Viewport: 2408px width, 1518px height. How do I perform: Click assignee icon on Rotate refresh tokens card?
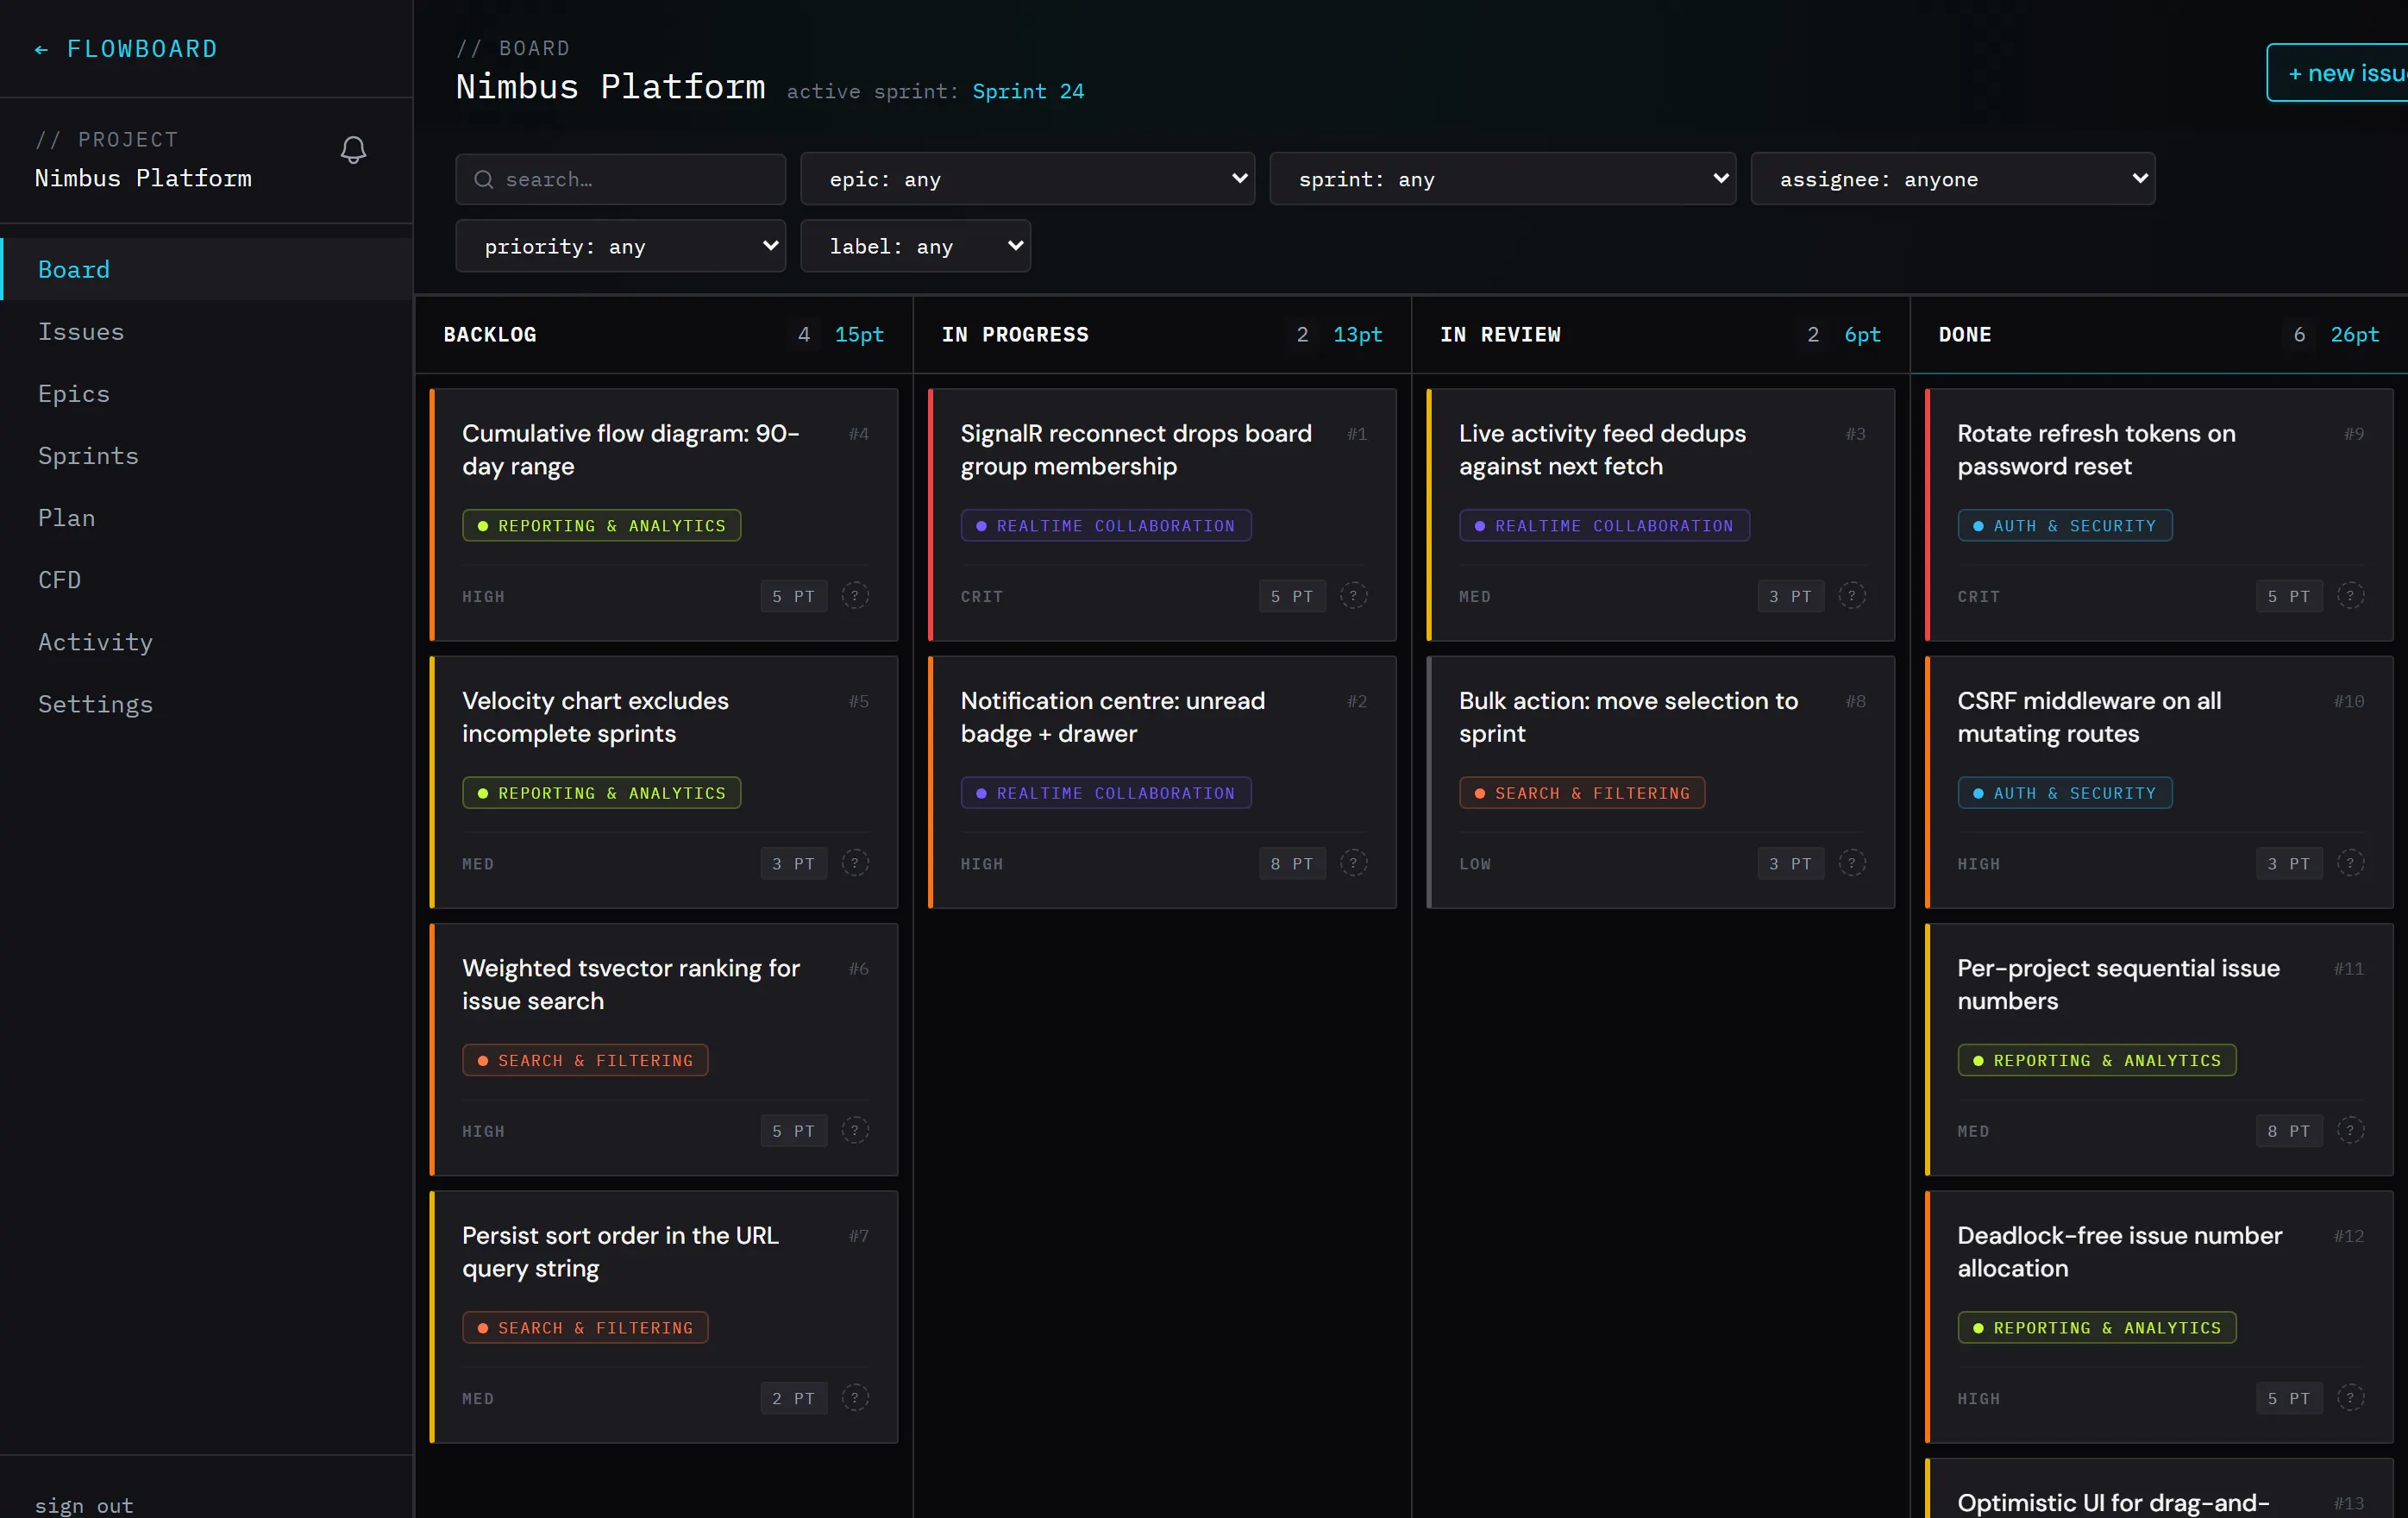[x=2351, y=596]
